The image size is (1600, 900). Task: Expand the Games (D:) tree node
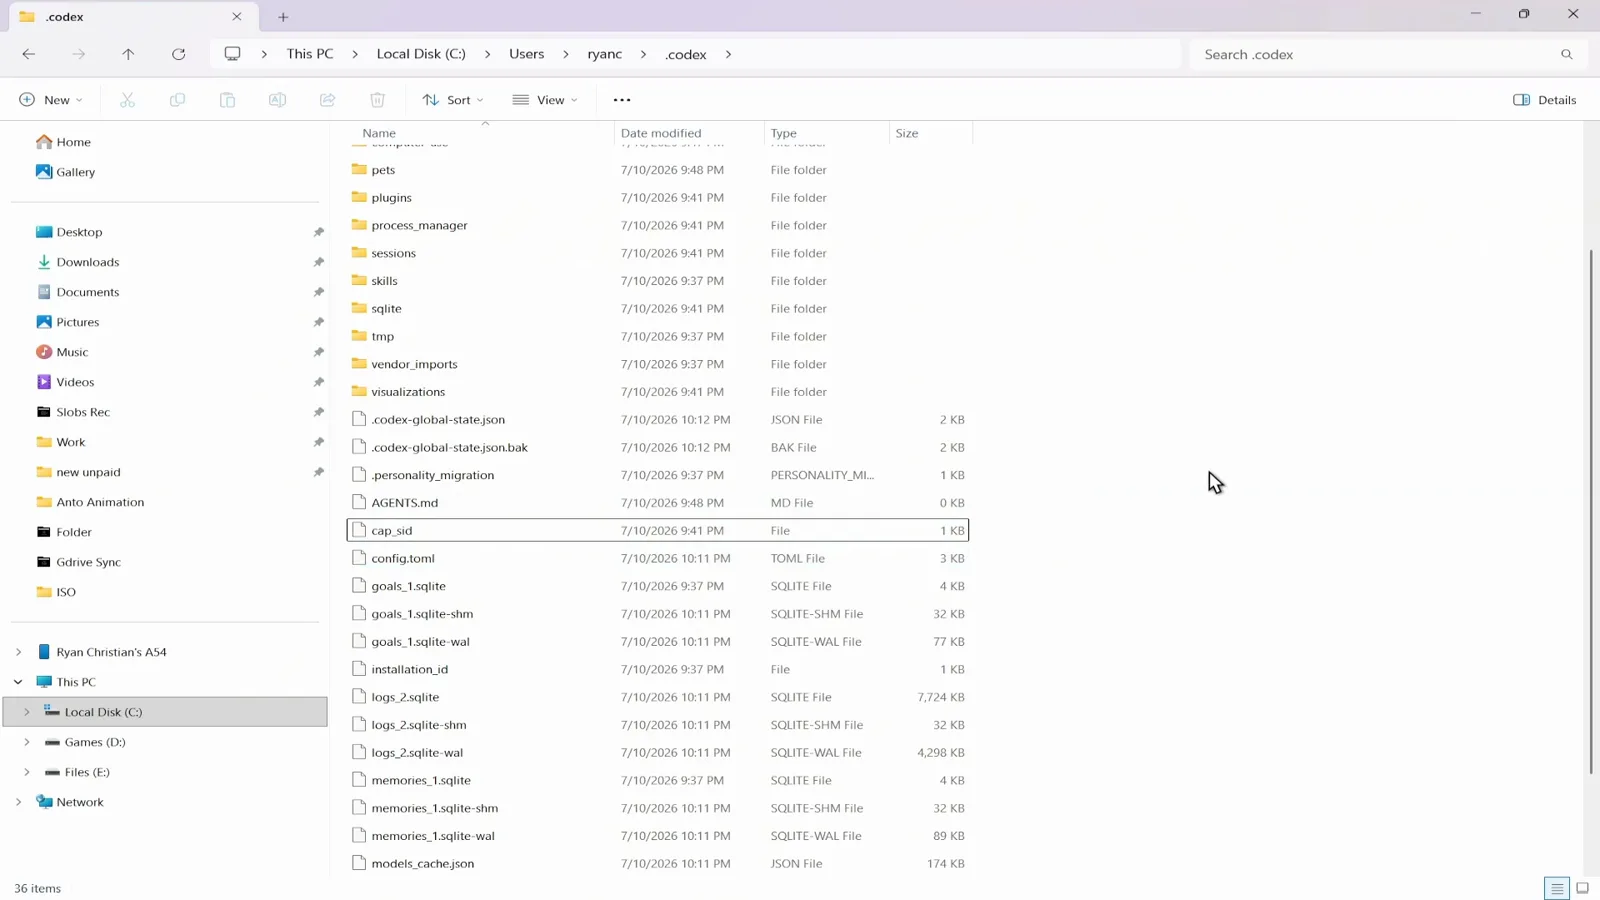[27, 742]
